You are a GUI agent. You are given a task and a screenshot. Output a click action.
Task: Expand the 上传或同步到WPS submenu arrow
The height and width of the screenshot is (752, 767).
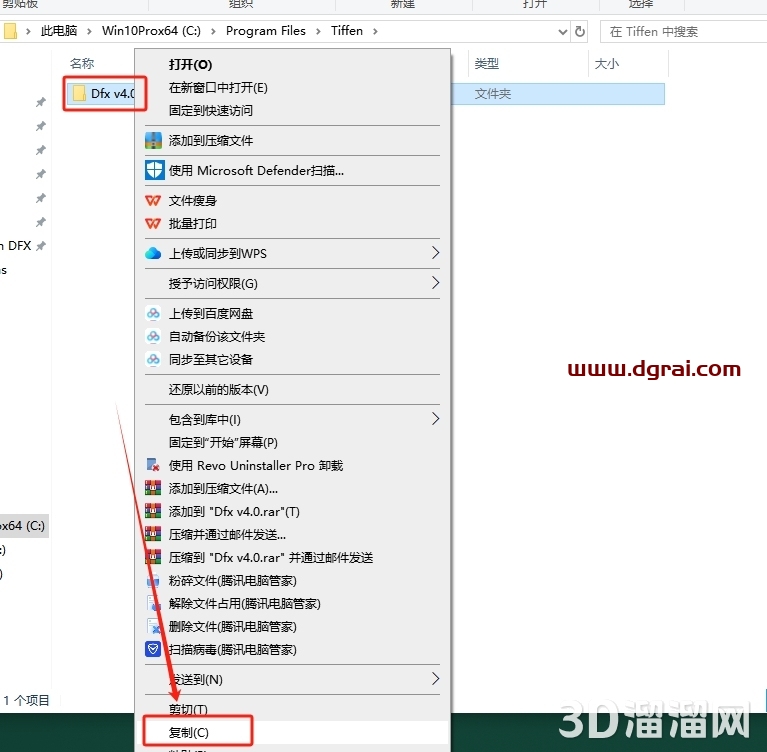(x=435, y=253)
